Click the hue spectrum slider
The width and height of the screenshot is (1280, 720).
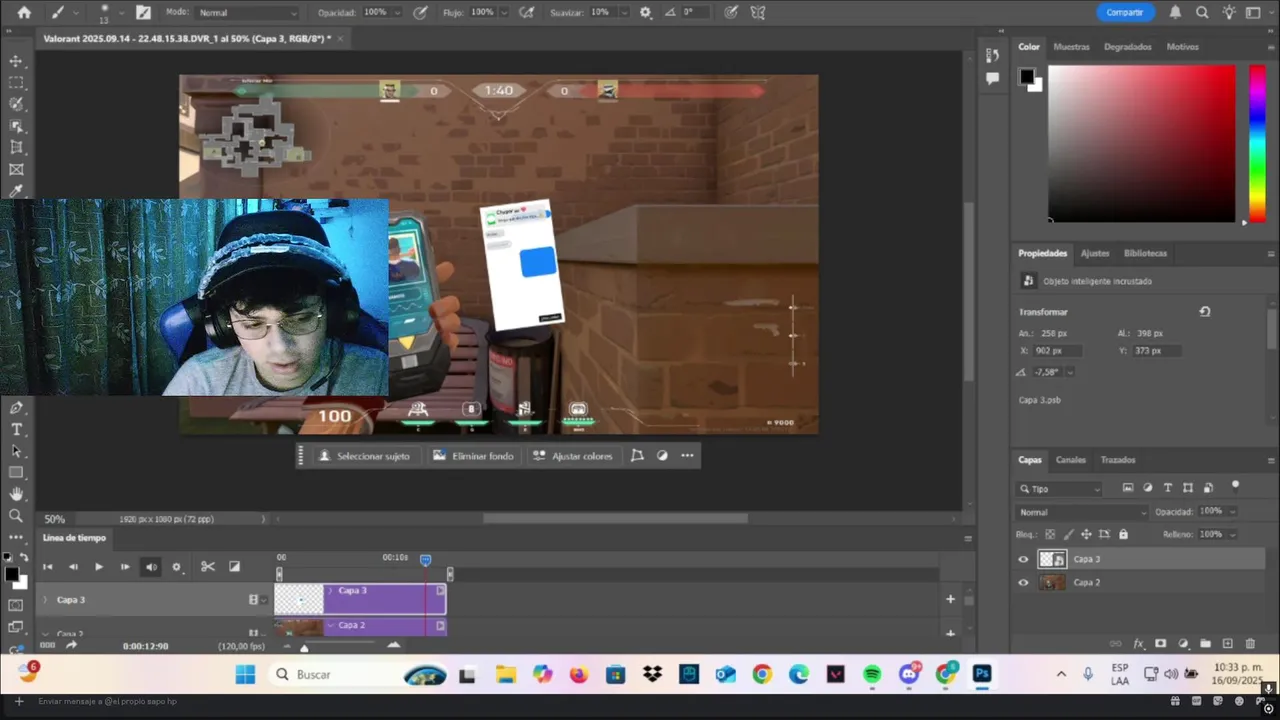pos(1257,144)
